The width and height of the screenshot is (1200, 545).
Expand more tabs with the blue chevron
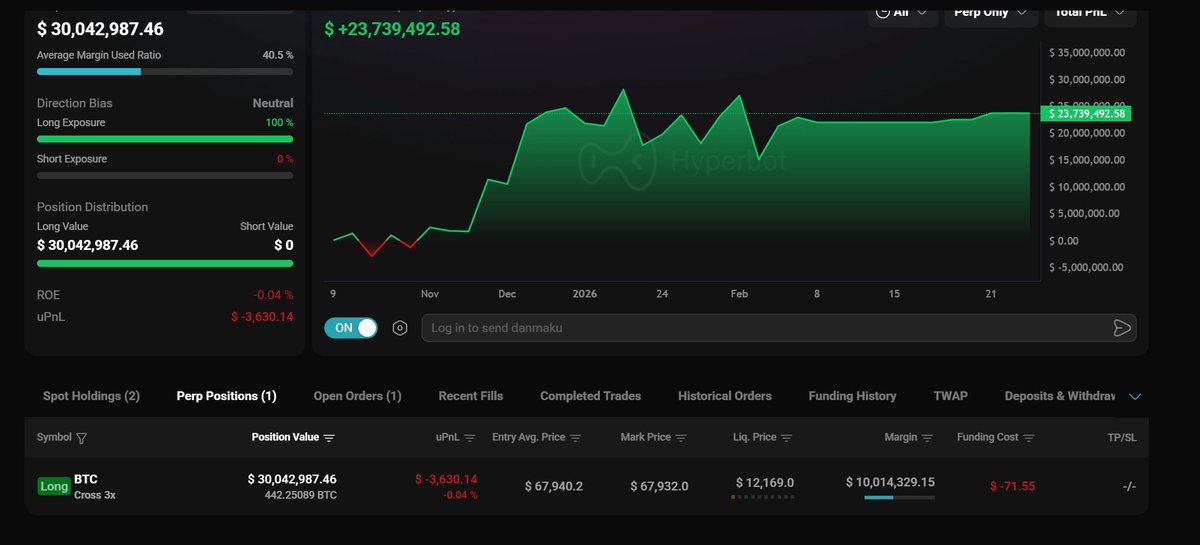1135,397
